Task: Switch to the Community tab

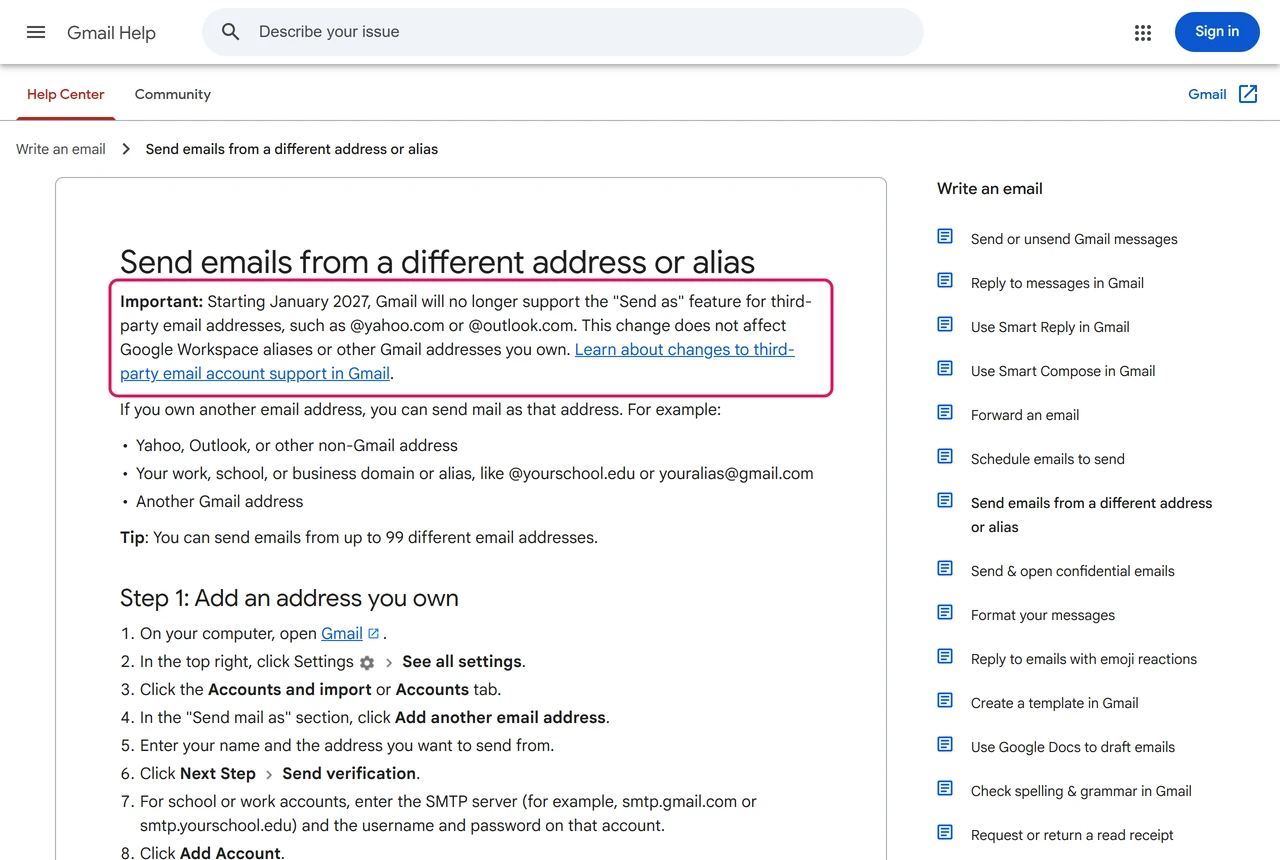Action: [173, 94]
